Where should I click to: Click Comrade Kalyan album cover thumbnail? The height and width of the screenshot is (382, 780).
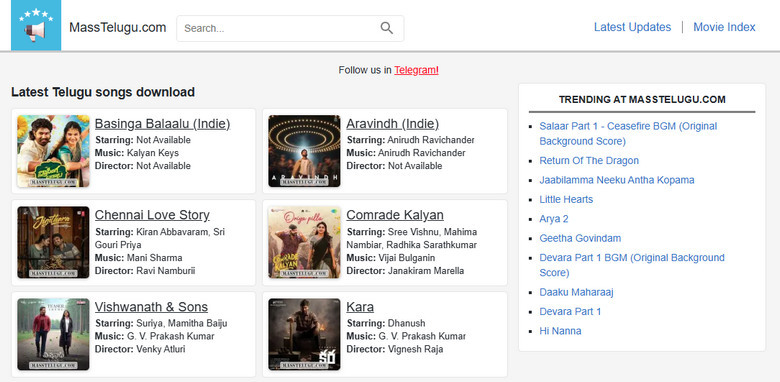(x=304, y=242)
